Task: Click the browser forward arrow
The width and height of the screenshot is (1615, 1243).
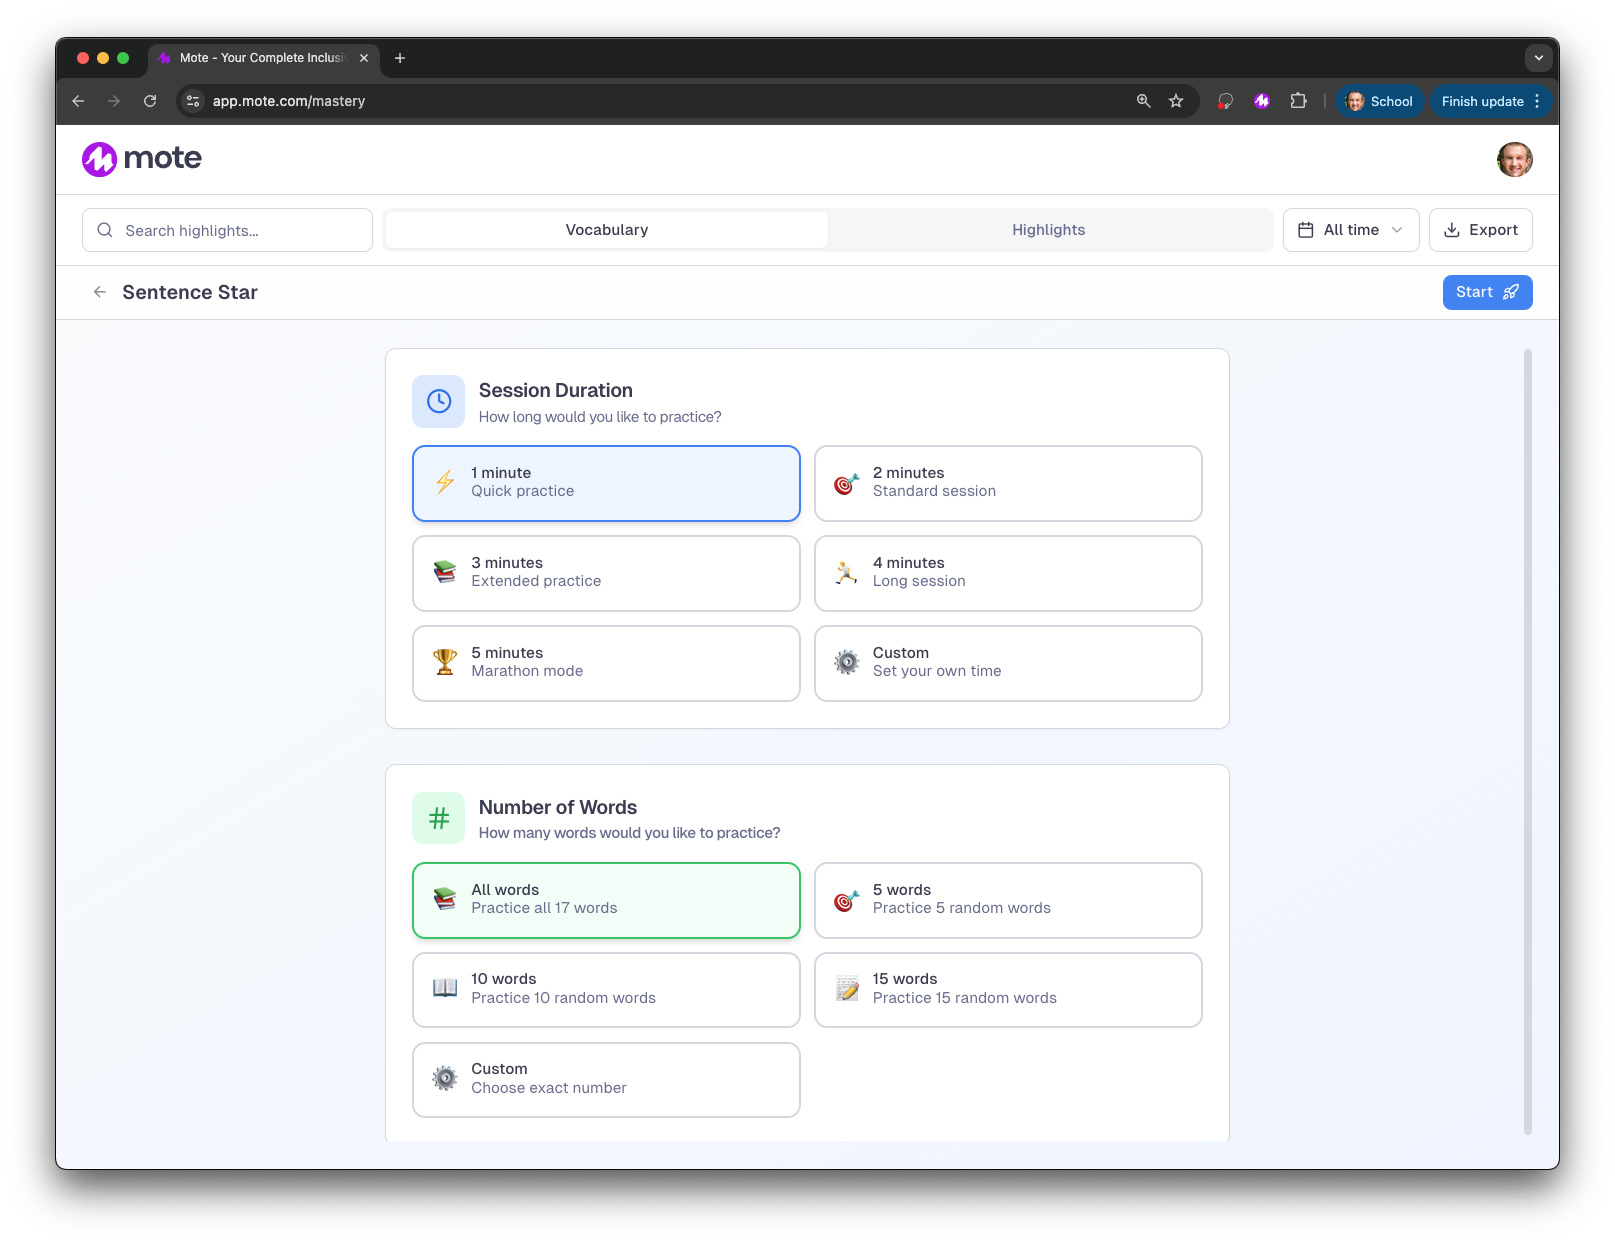Action: [114, 101]
